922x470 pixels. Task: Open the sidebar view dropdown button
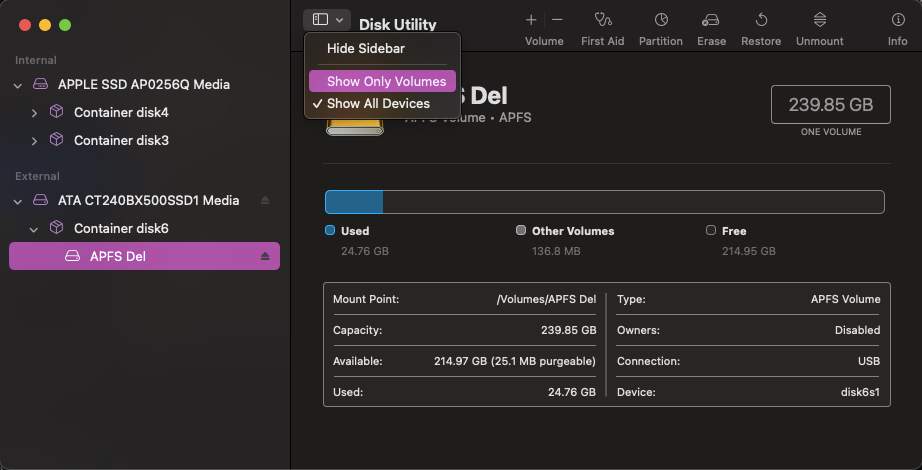pos(328,20)
